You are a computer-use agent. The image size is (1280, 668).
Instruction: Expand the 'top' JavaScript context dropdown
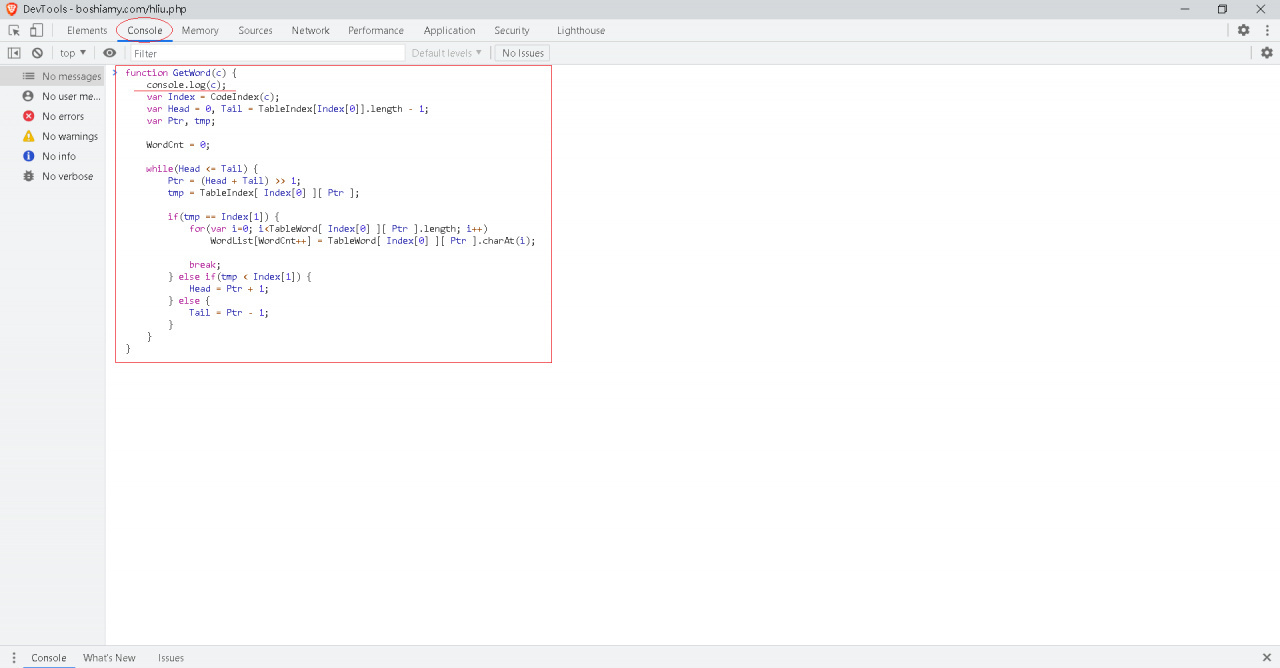pos(72,53)
